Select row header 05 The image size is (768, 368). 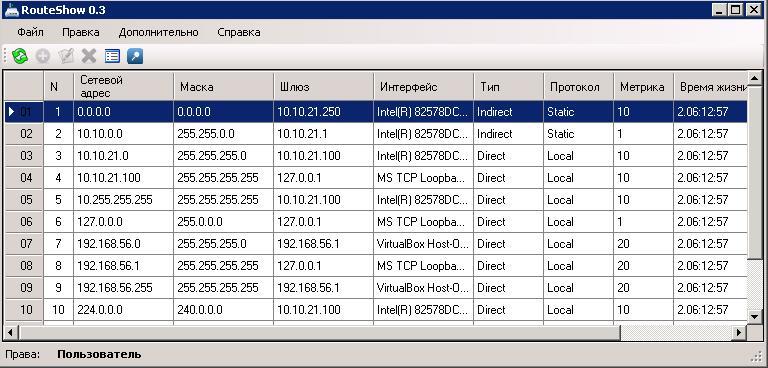[x=24, y=200]
